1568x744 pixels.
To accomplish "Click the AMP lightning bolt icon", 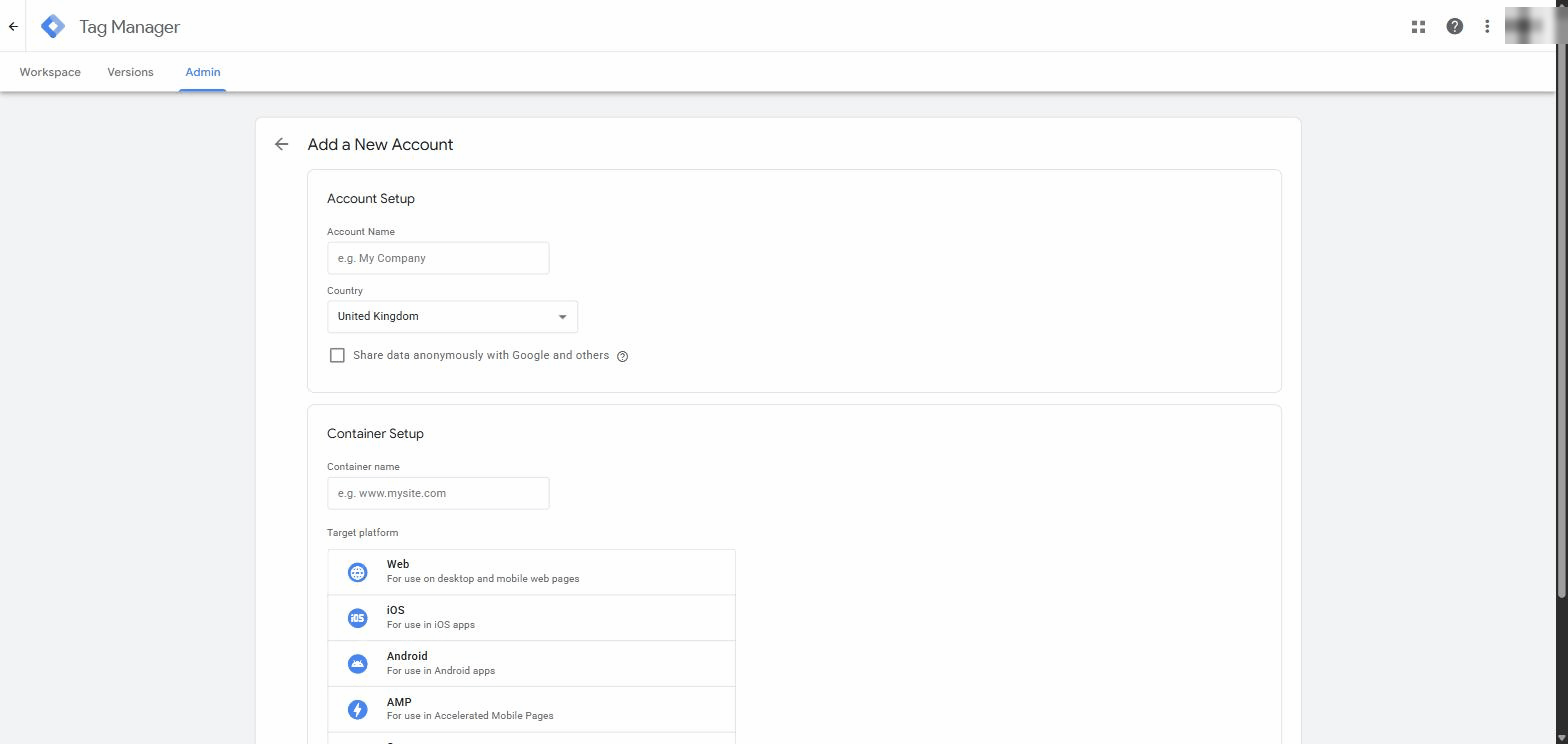I will [357, 710].
